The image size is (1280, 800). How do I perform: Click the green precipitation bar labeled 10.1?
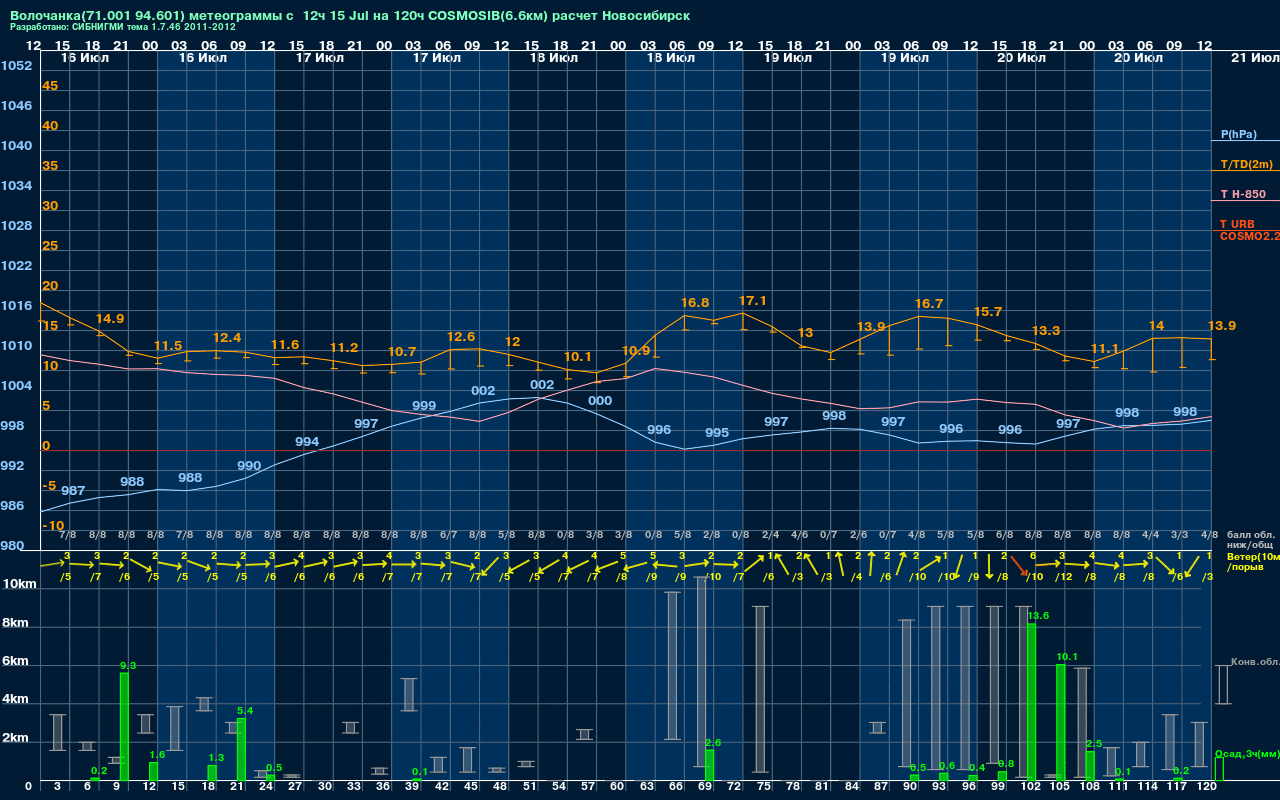[1061, 723]
